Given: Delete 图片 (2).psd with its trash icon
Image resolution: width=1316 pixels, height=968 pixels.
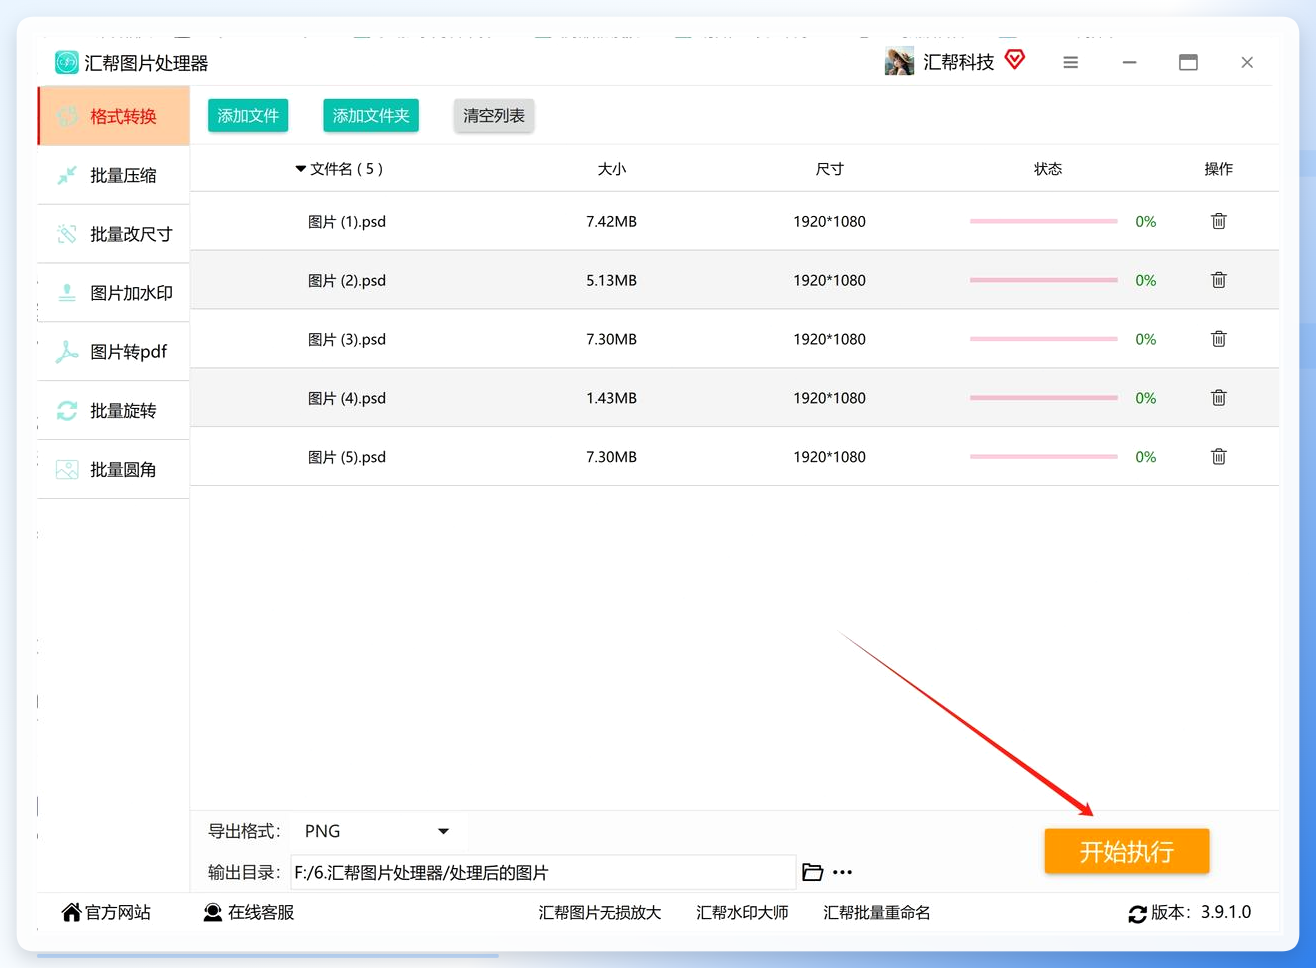Looking at the screenshot, I should 1218,280.
